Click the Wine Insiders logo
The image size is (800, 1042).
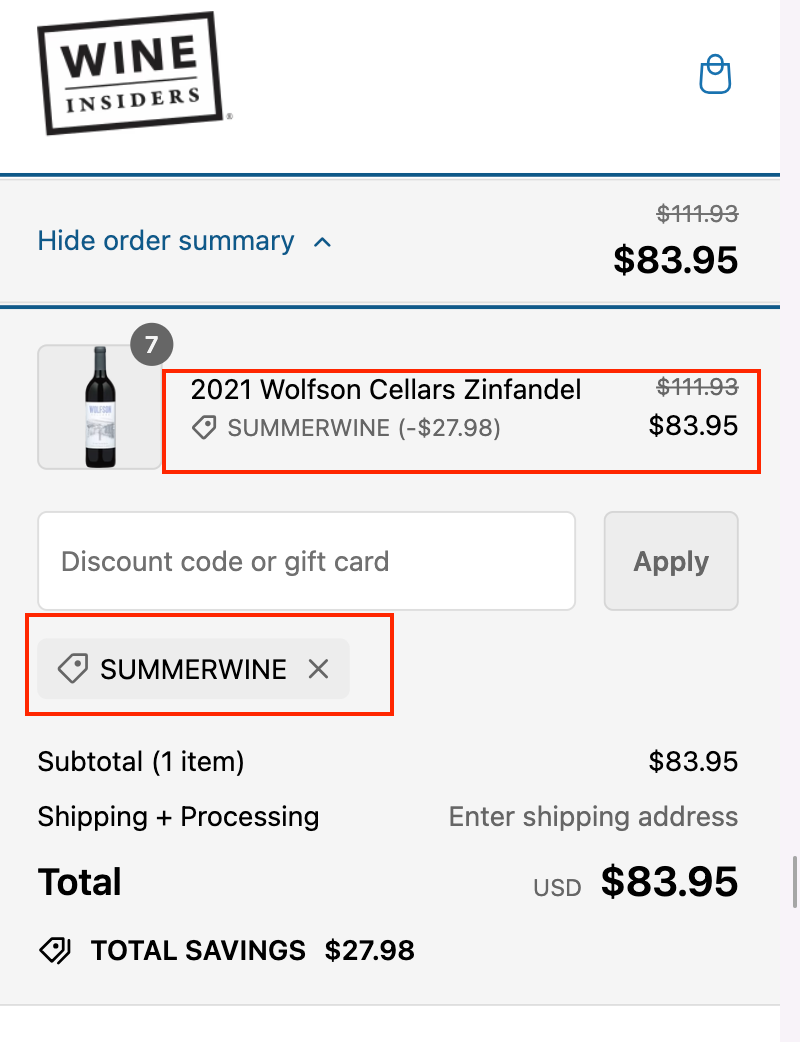click(x=128, y=73)
